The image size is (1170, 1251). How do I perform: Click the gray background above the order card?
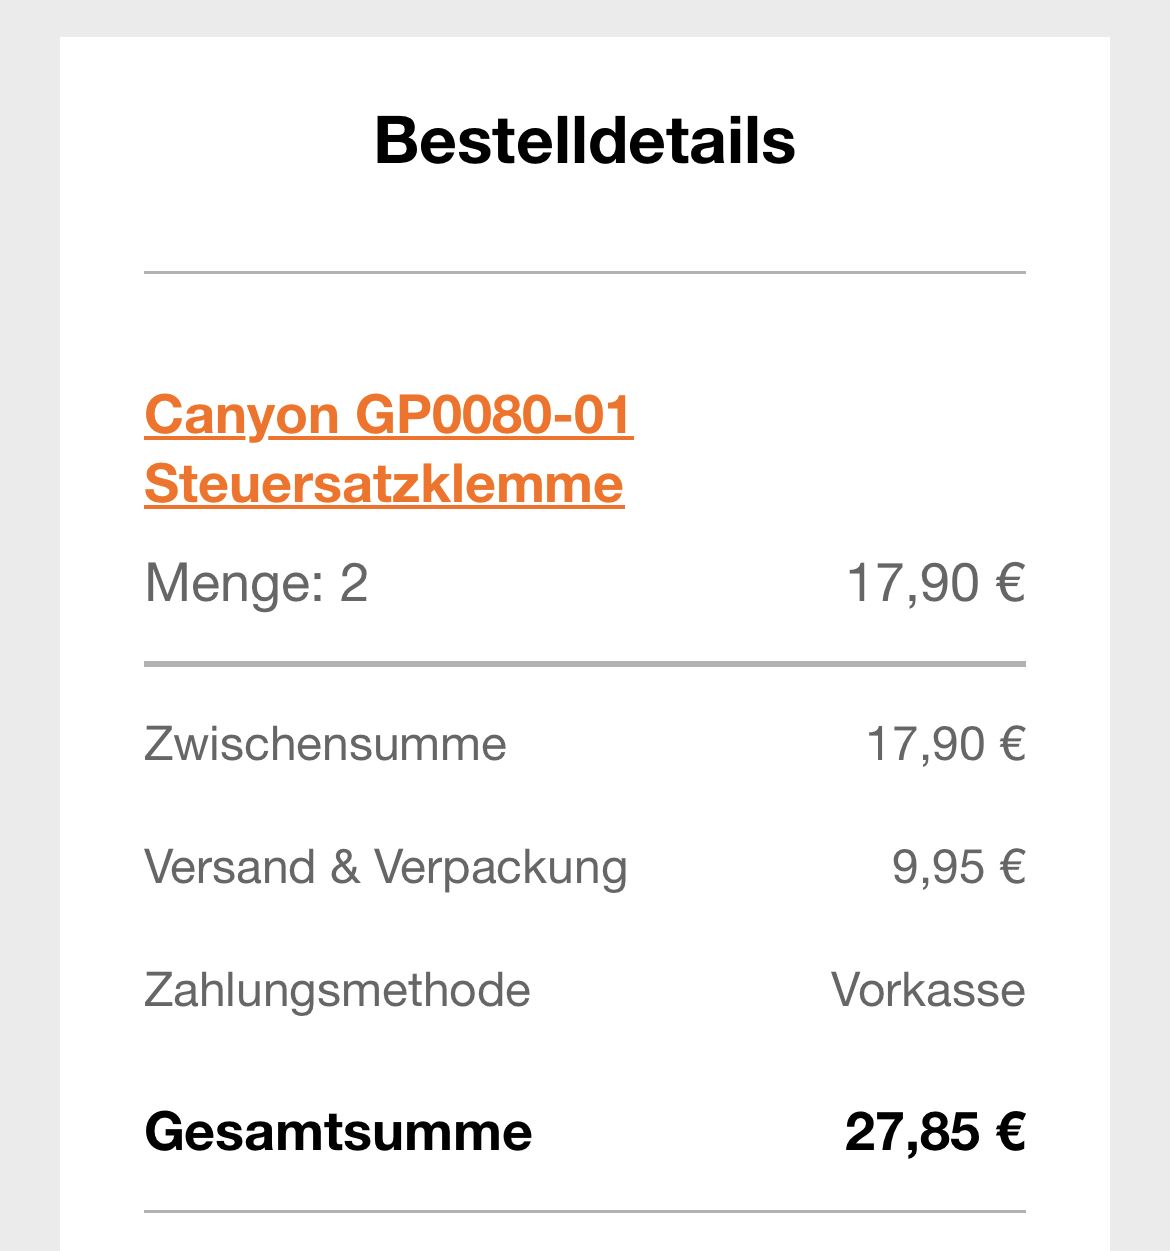click(x=585, y=18)
